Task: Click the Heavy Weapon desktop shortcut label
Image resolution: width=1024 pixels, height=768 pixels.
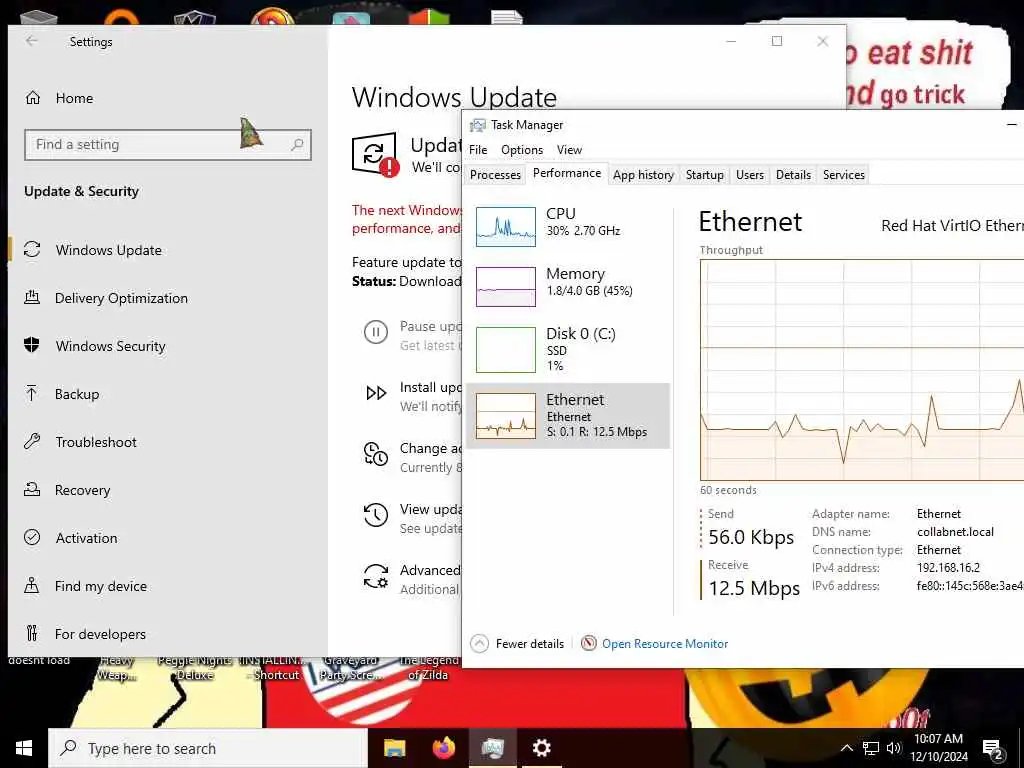Action: click(x=117, y=668)
